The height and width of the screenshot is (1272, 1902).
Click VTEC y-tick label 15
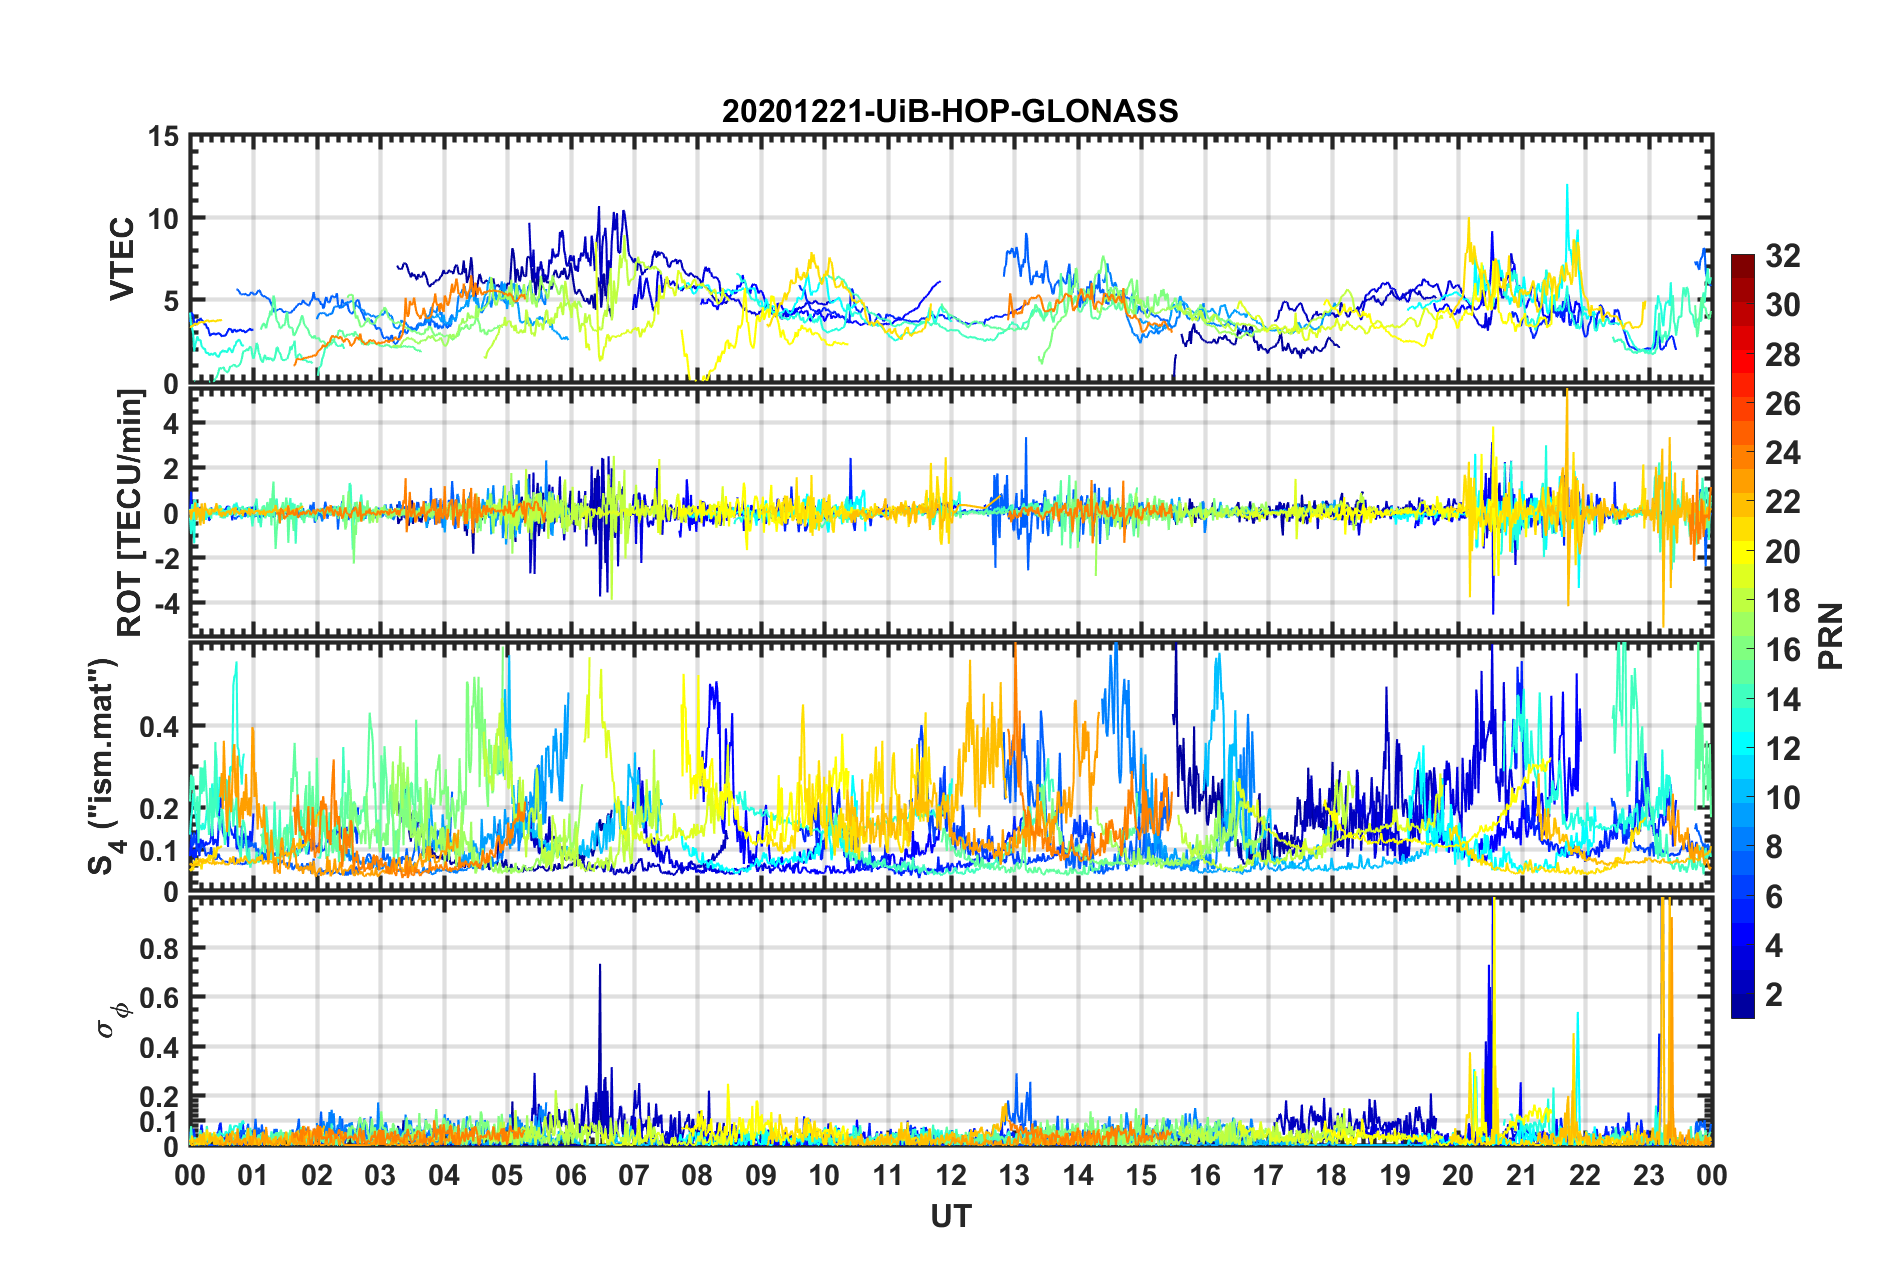(x=162, y=136)
